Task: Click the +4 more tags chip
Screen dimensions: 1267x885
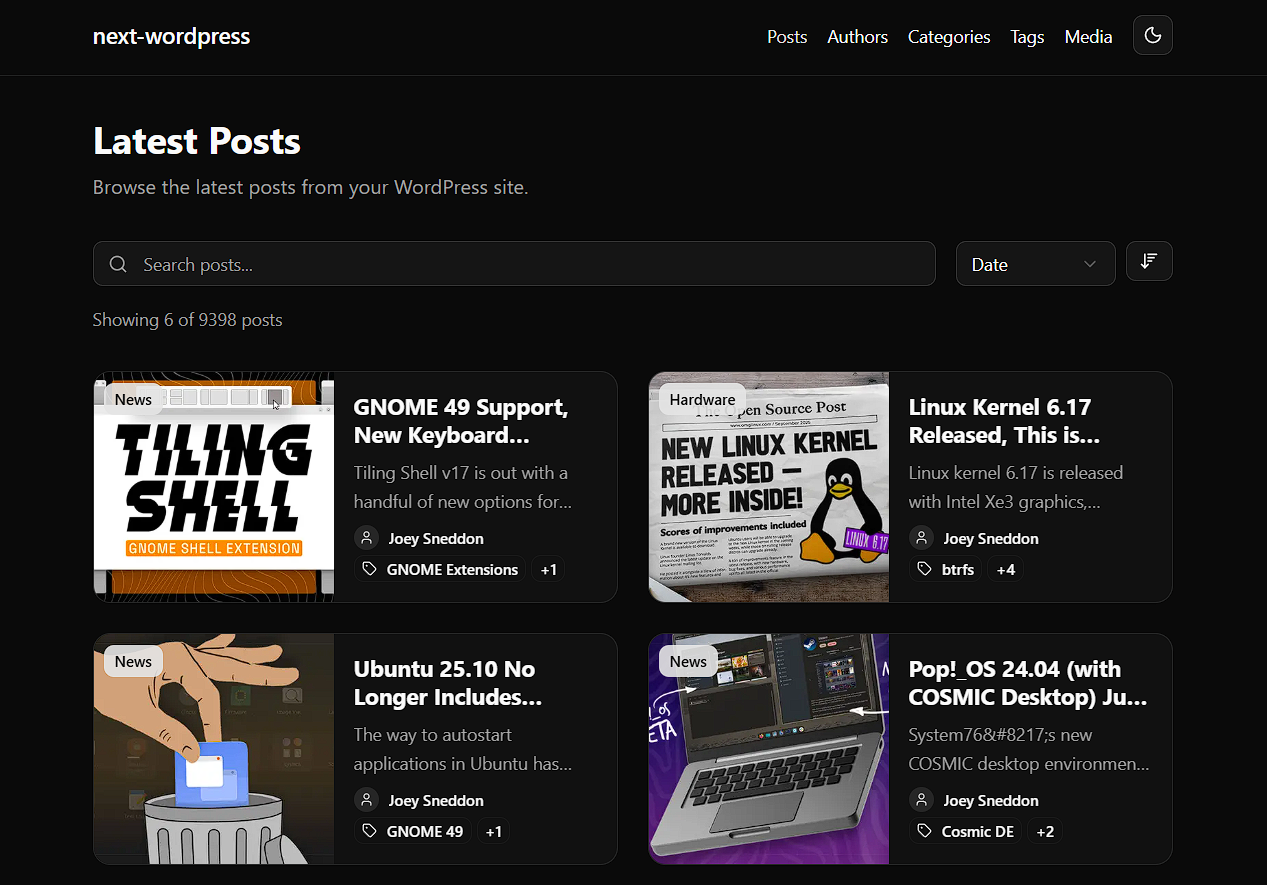Action: [1006, 569]
